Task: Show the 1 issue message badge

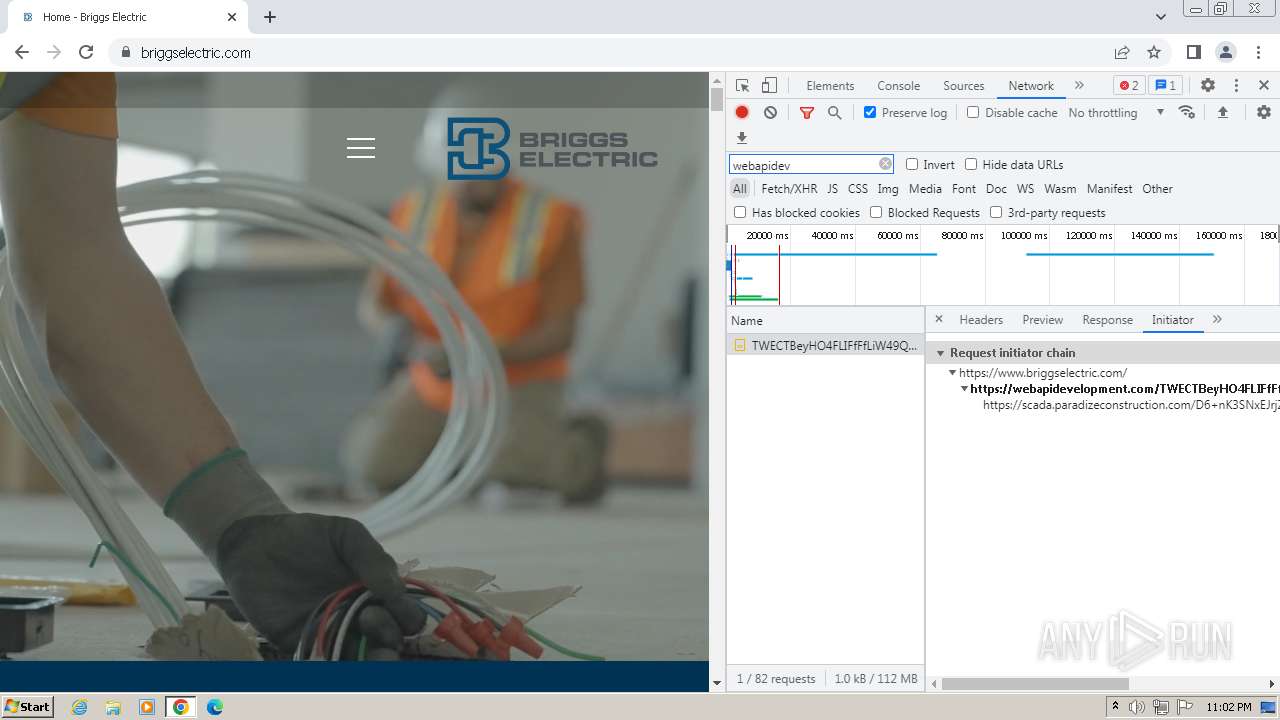Action: [x=1165, y=85]
